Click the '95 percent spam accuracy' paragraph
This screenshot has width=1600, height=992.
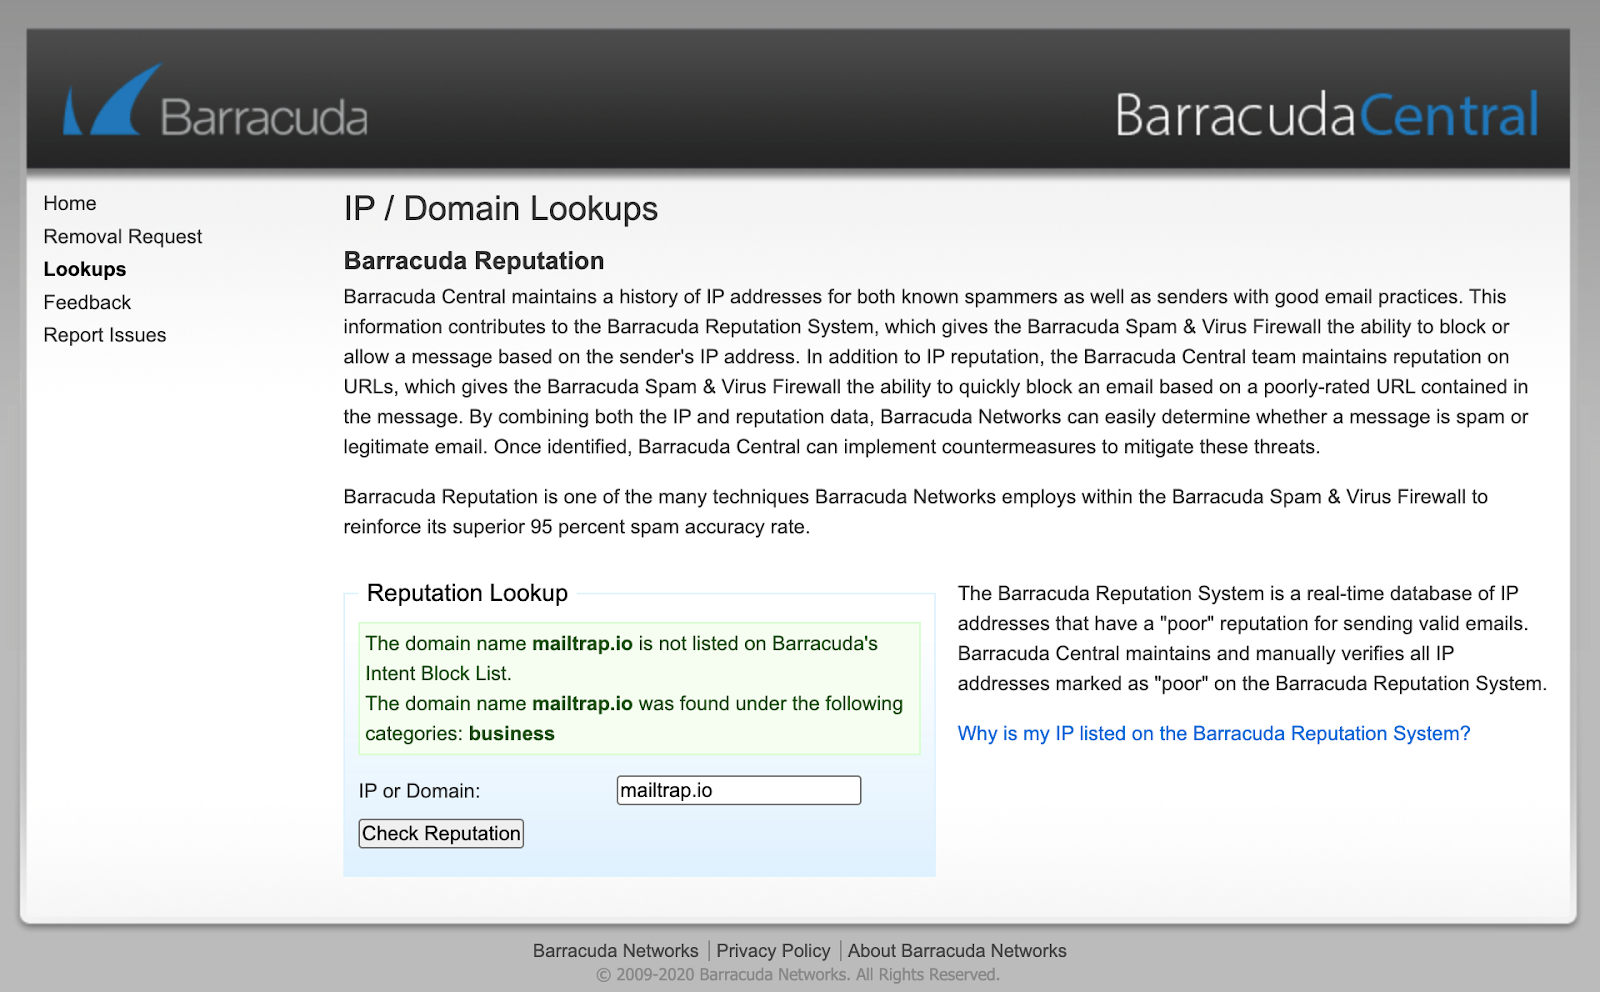pos(916,511)
